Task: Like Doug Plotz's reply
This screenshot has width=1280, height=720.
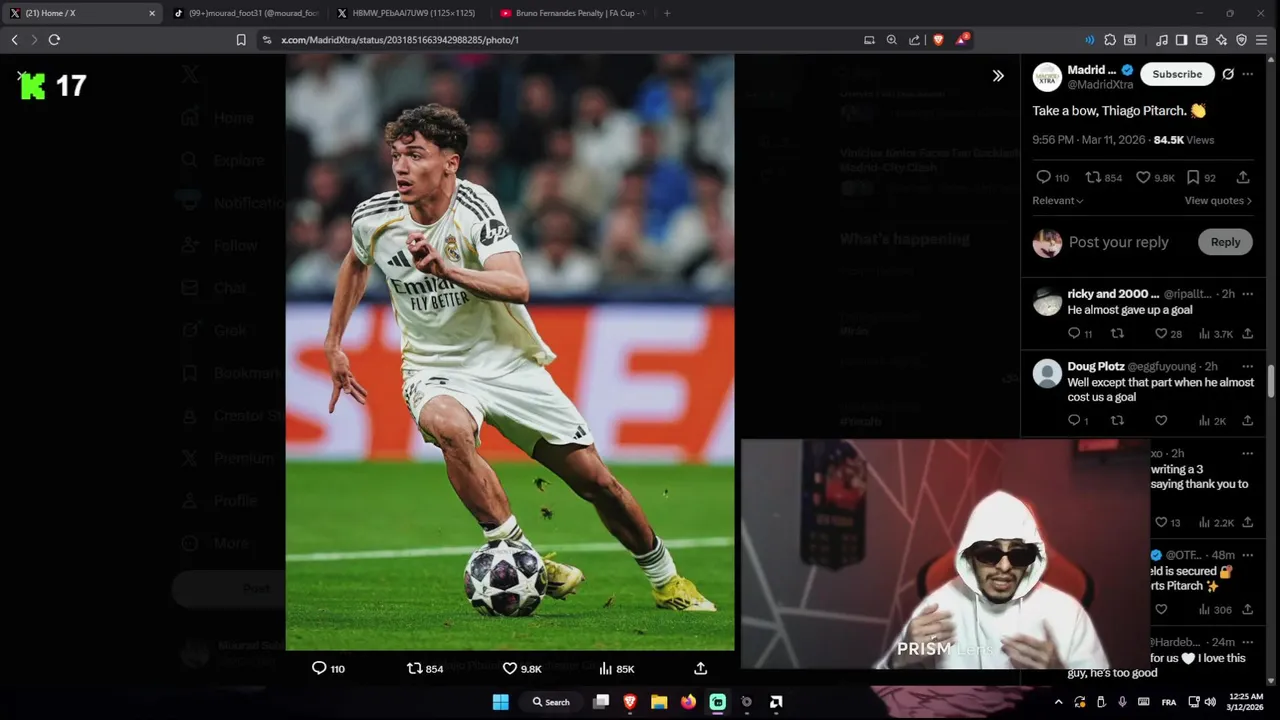Action: pos(1161,421)
